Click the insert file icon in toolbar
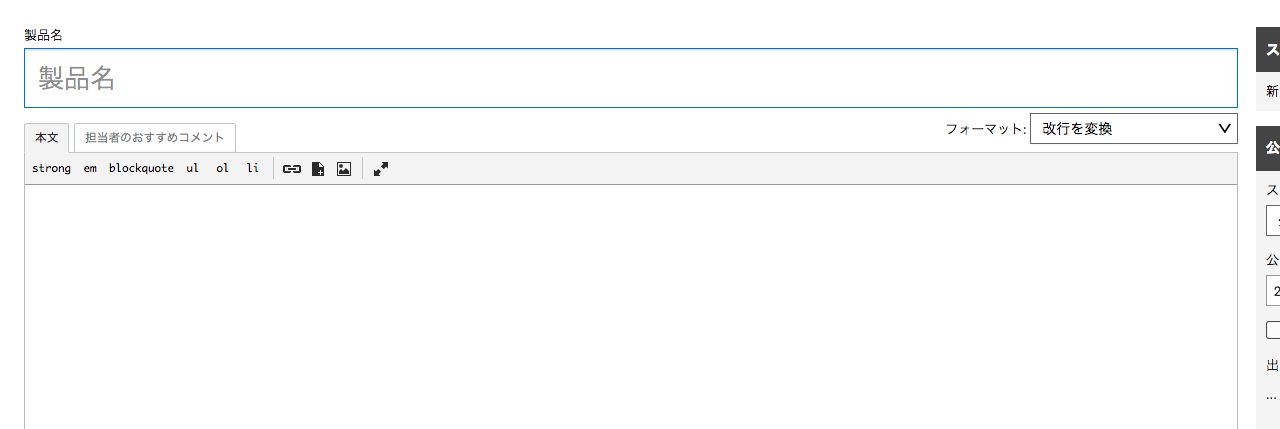Image resolution: width=1280 pixels, height=429 pixels. pos(318,169)
